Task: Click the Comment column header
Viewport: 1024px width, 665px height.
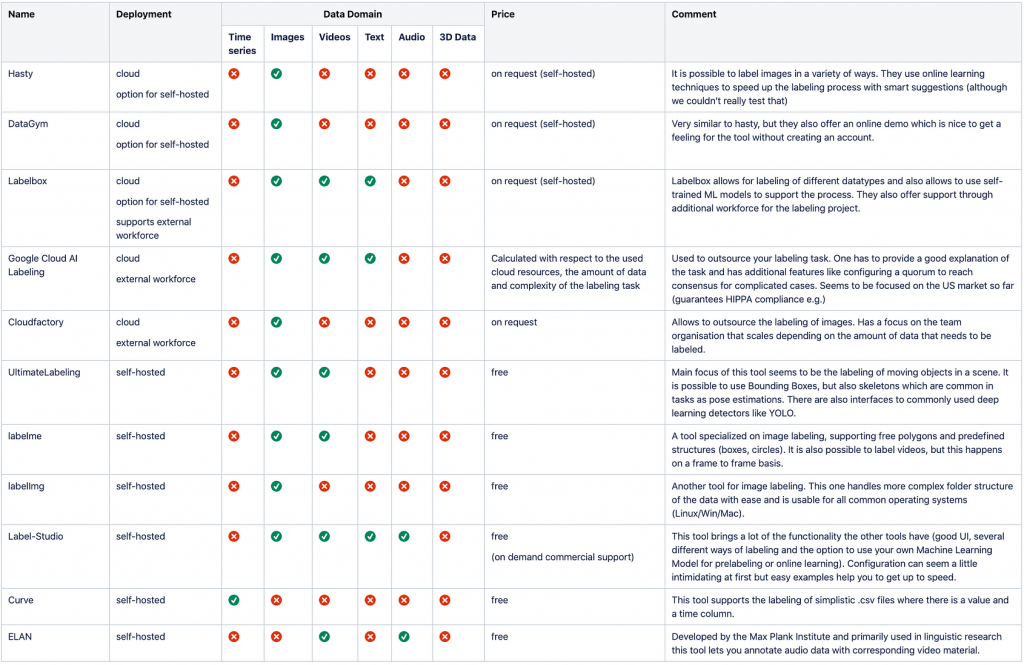Action: click(x=694, y=14)
